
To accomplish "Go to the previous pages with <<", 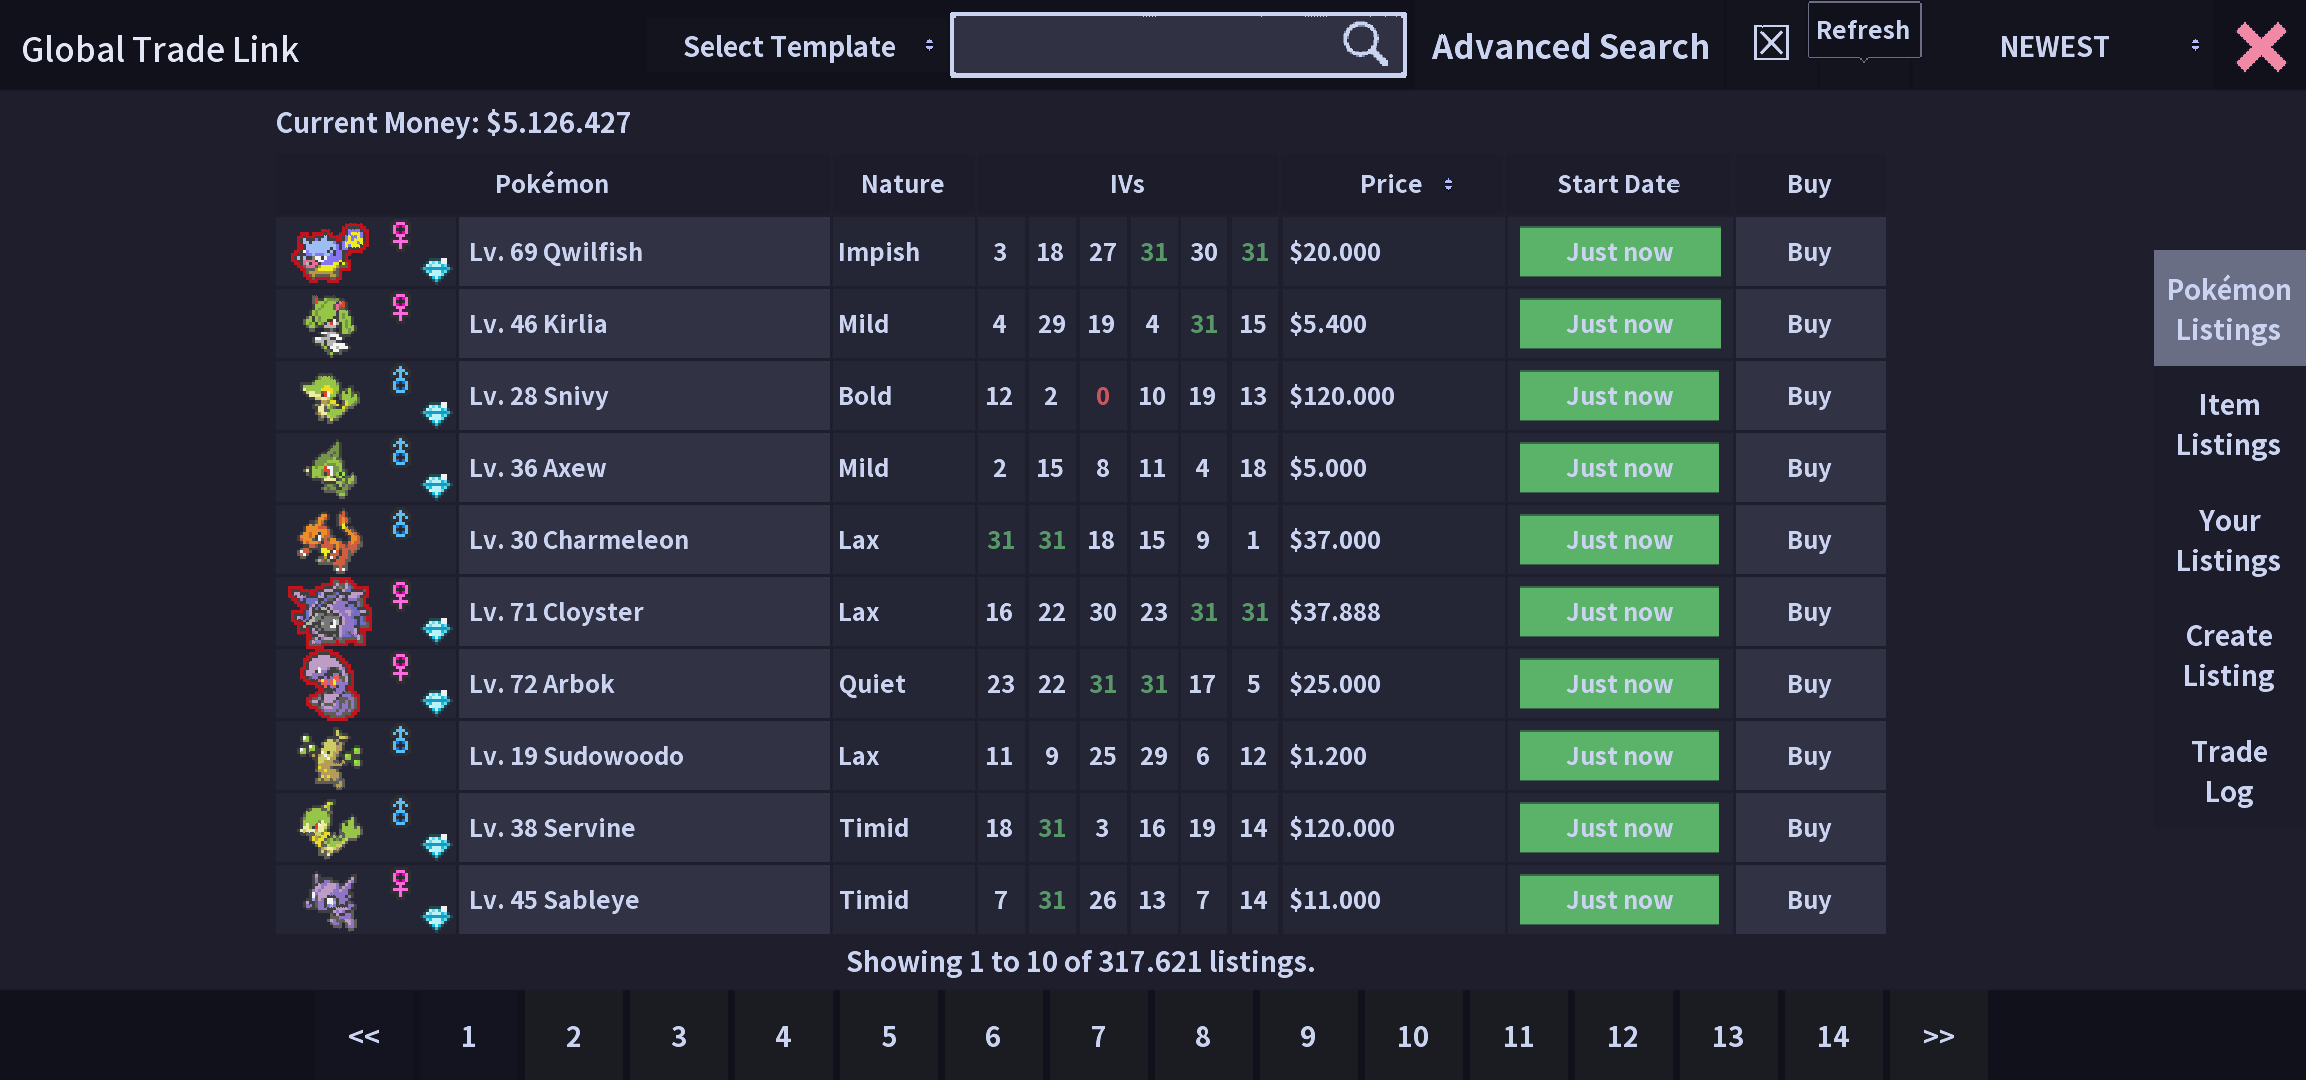I will tap(364, 1036).
